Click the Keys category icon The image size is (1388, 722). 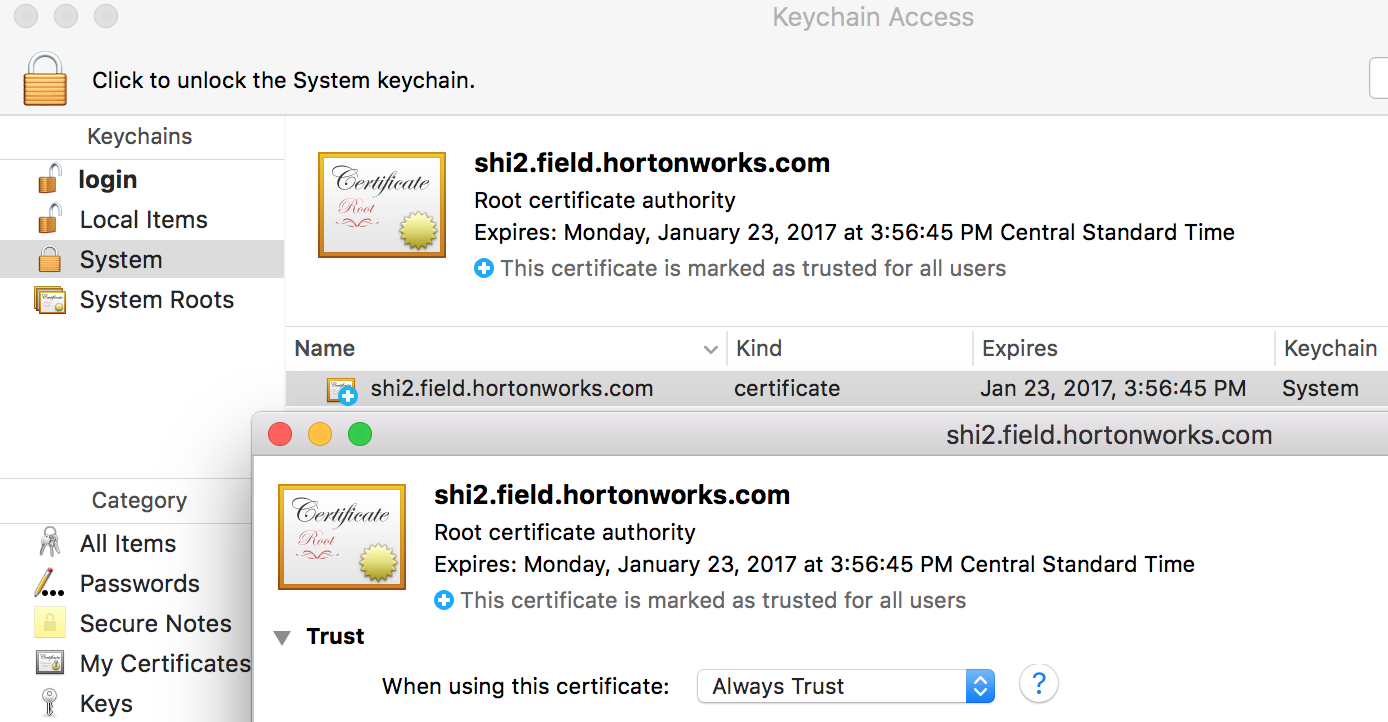coord(49,704)
